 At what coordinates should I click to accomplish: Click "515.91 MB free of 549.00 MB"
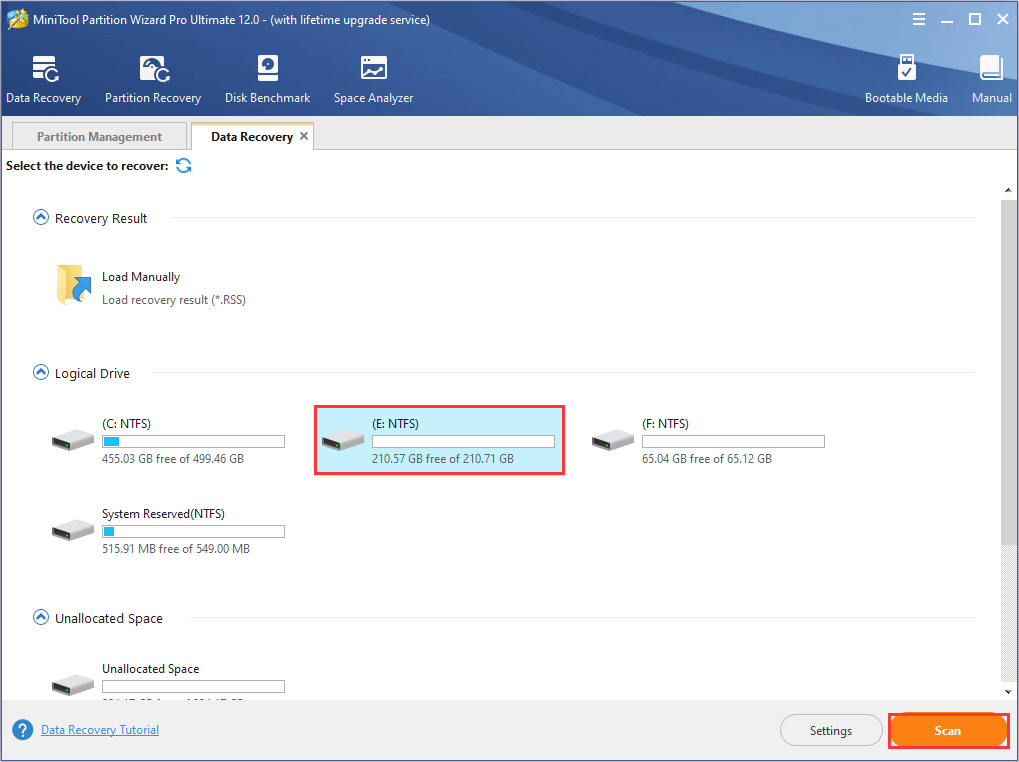pyautogui.click(x=175, y=549)
